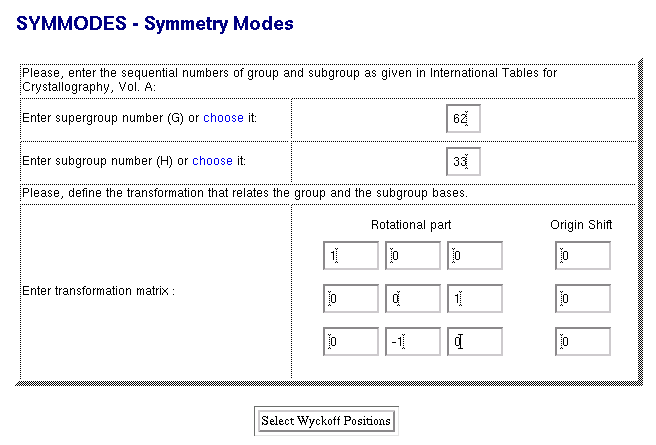The image size is (656, 445).
Task: Click rotational matrix row 3, column 3 field
Action: tap(474, 342)
